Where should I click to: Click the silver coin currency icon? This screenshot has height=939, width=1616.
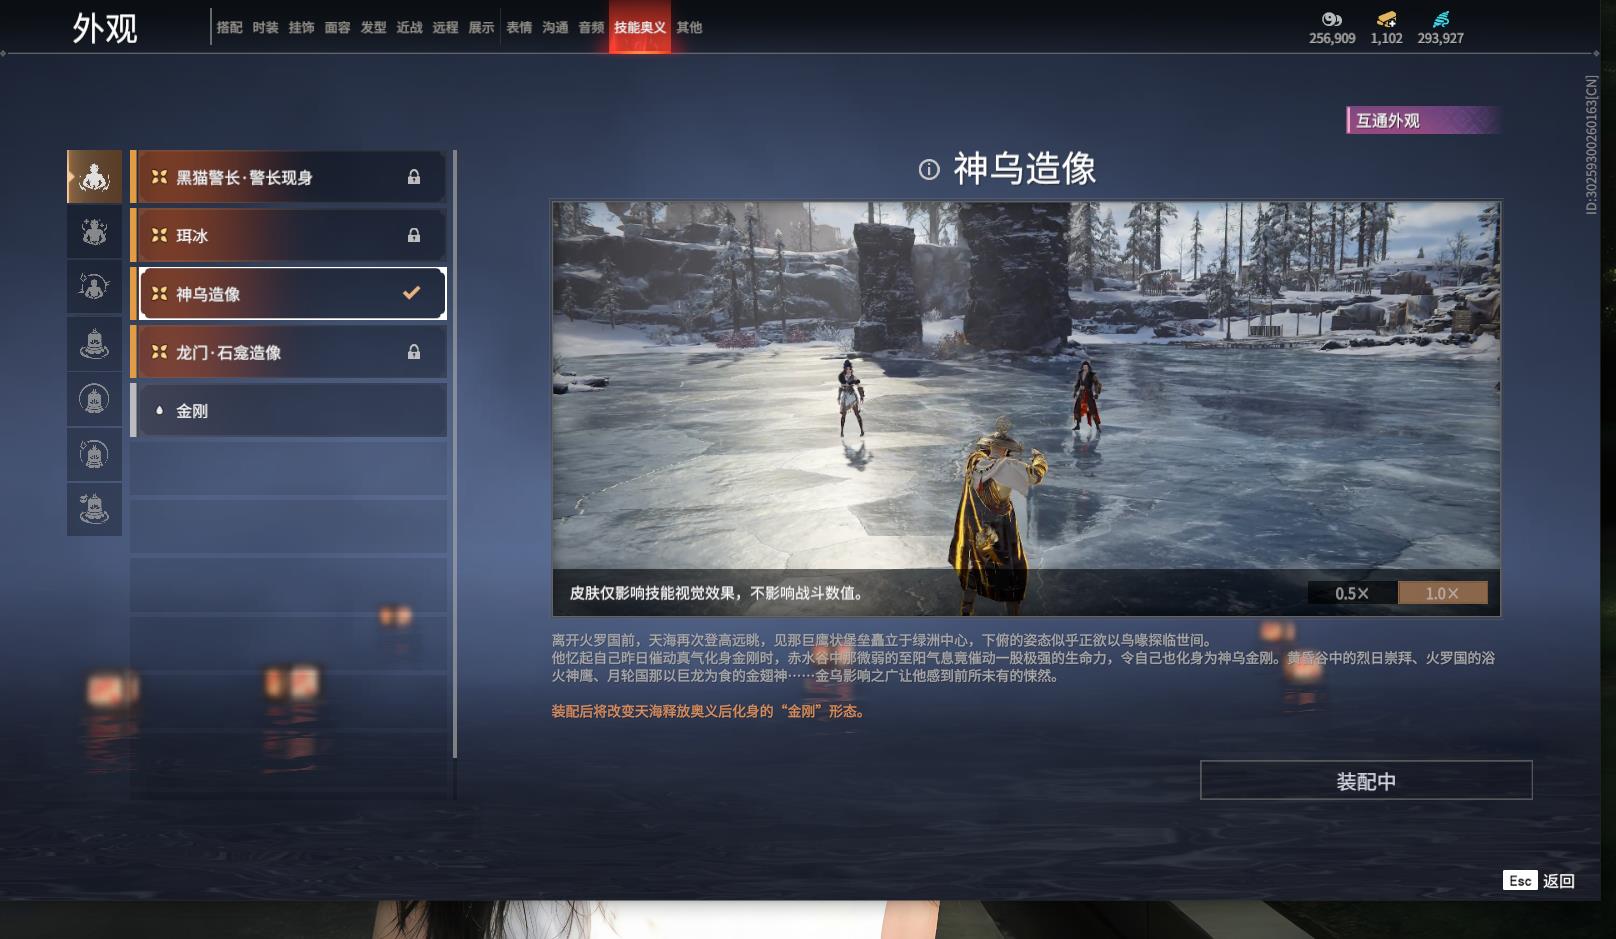pyautogui.click(x=1332, y=19)
